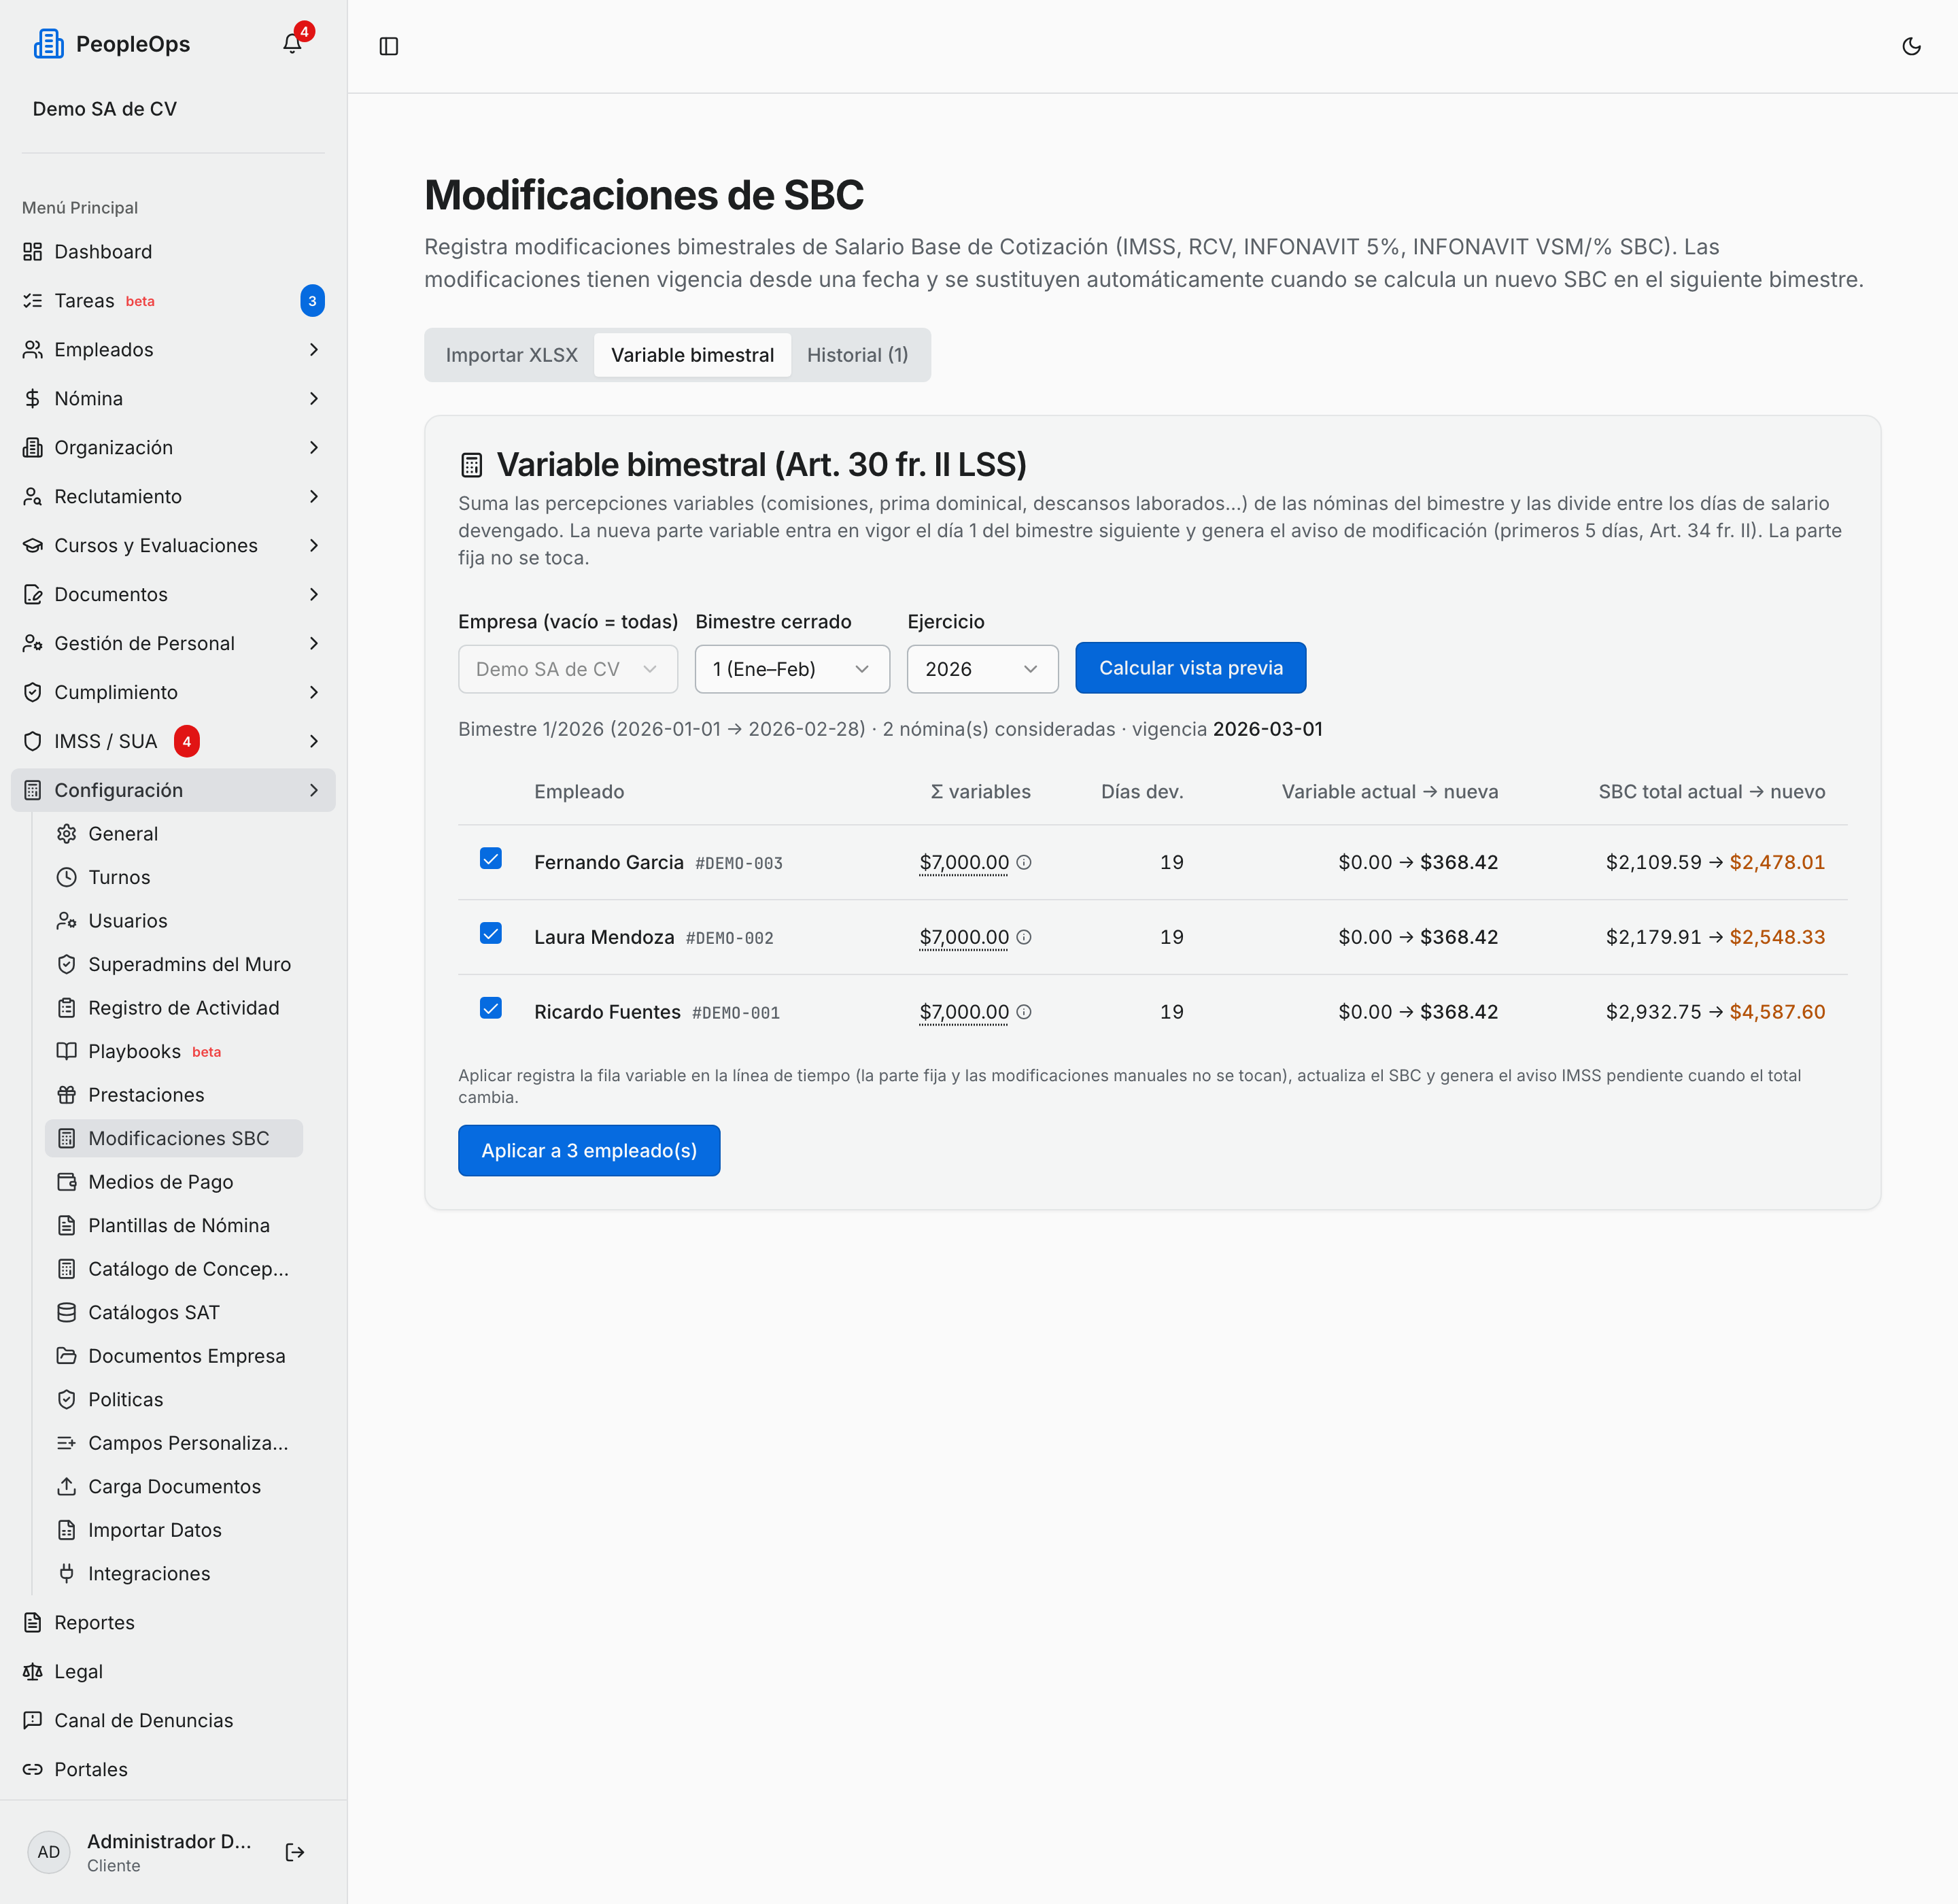Click the Catálogos SAT database icon

coord(67,1312)
